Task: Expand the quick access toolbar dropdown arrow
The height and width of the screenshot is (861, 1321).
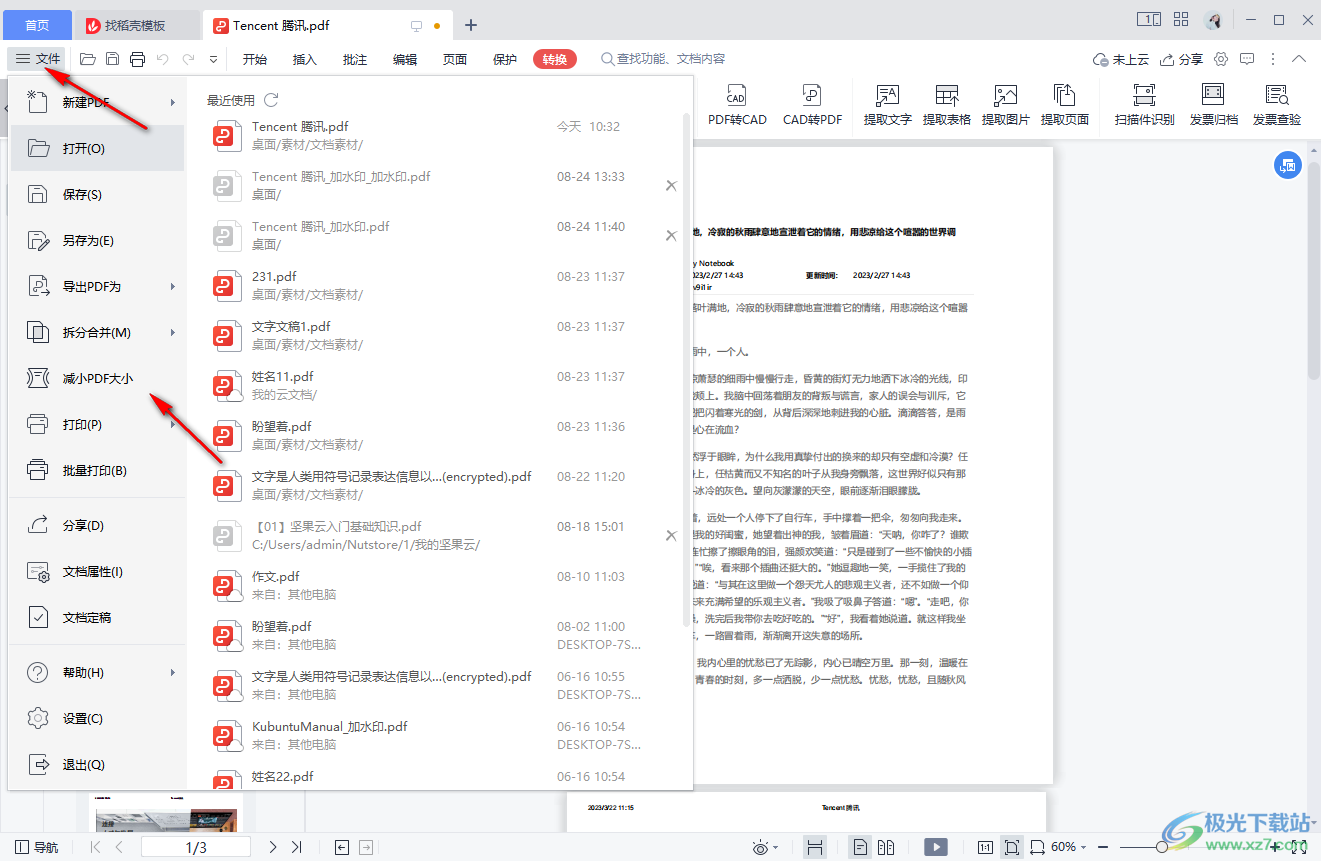Action: coord(212,60)
